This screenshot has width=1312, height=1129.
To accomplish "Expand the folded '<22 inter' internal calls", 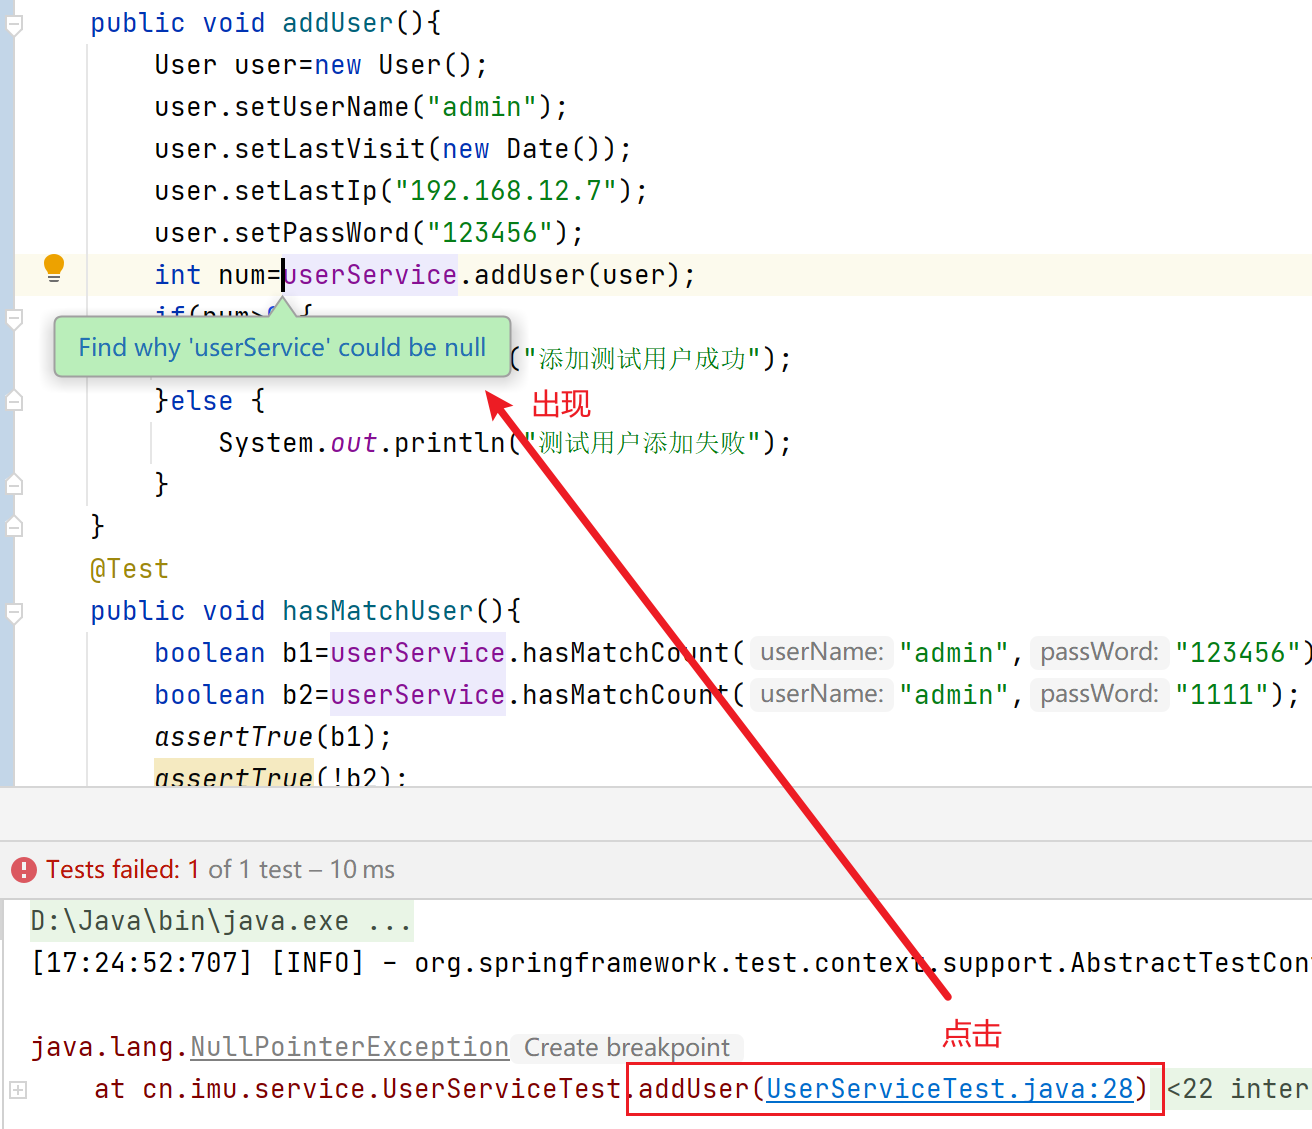I will (x=1239, y=1089).
